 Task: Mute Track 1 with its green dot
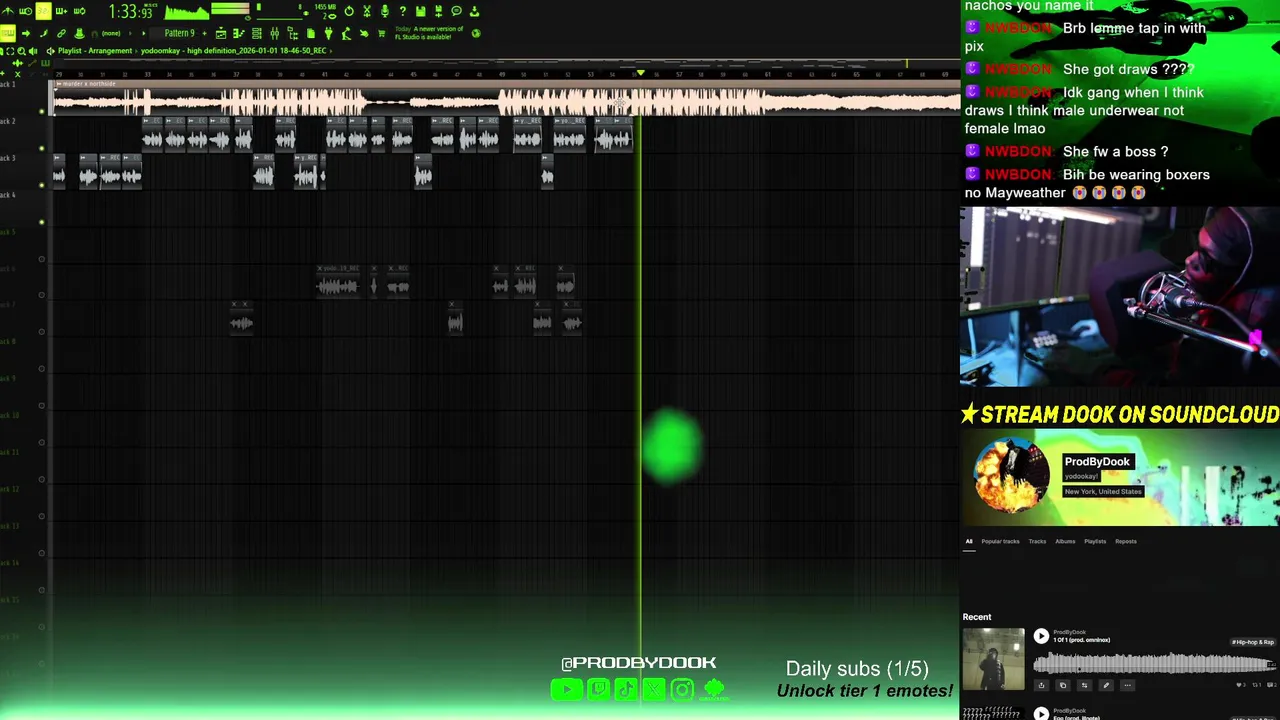41,111
